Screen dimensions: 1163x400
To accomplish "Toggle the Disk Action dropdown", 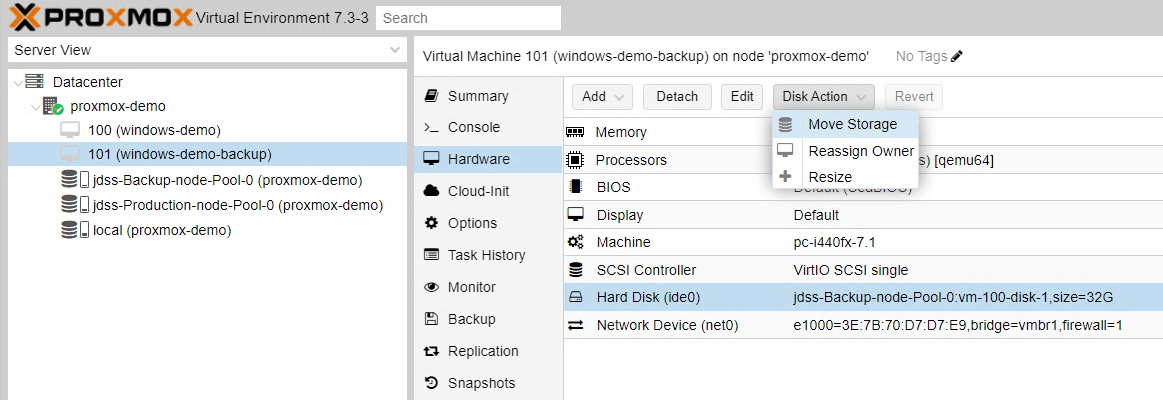I will point(823,96).
